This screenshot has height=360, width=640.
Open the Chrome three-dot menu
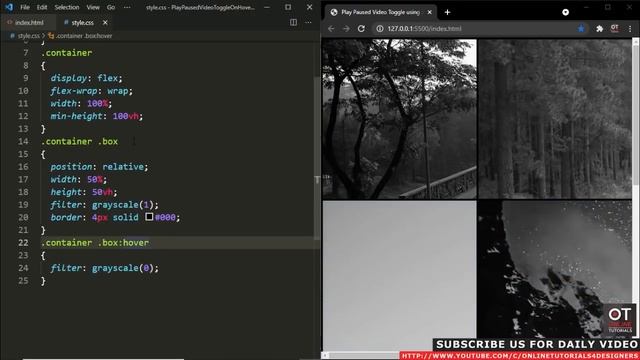pyautogui.click(x=630, y=29)
